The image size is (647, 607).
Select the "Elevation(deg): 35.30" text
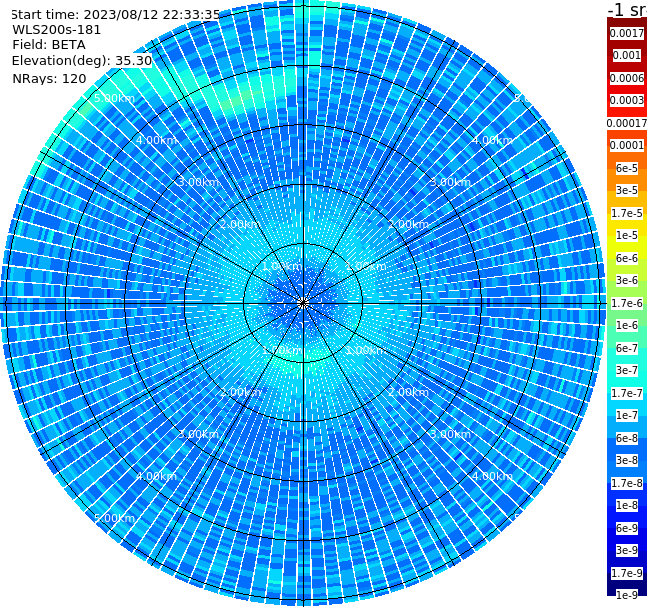point(82,61)
